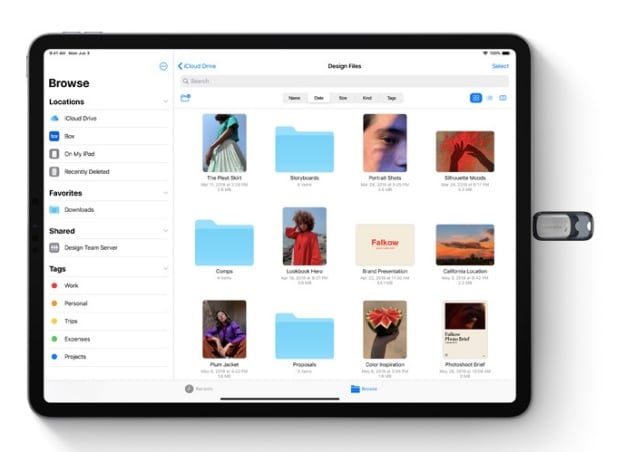Image resolution: width=625 pixels, height=452 pixels.
Task: Collapse the Favorites section
Action: 166,193
